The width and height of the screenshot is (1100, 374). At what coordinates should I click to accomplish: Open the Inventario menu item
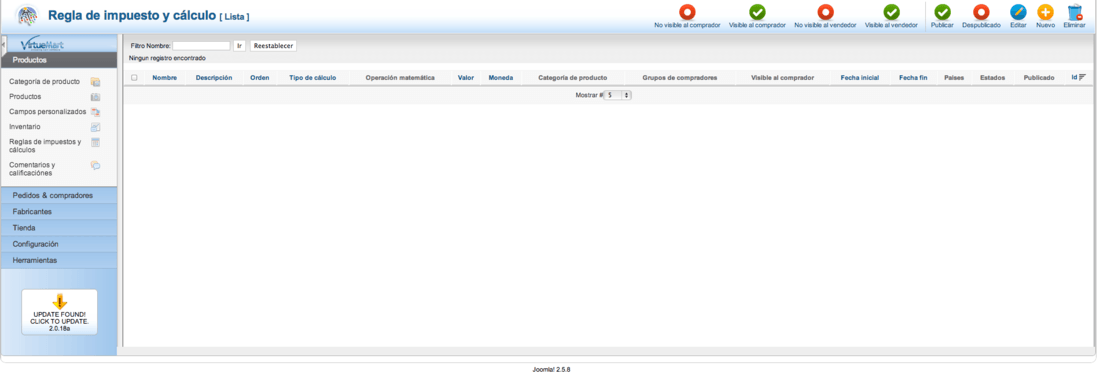[x=25, y=127]
